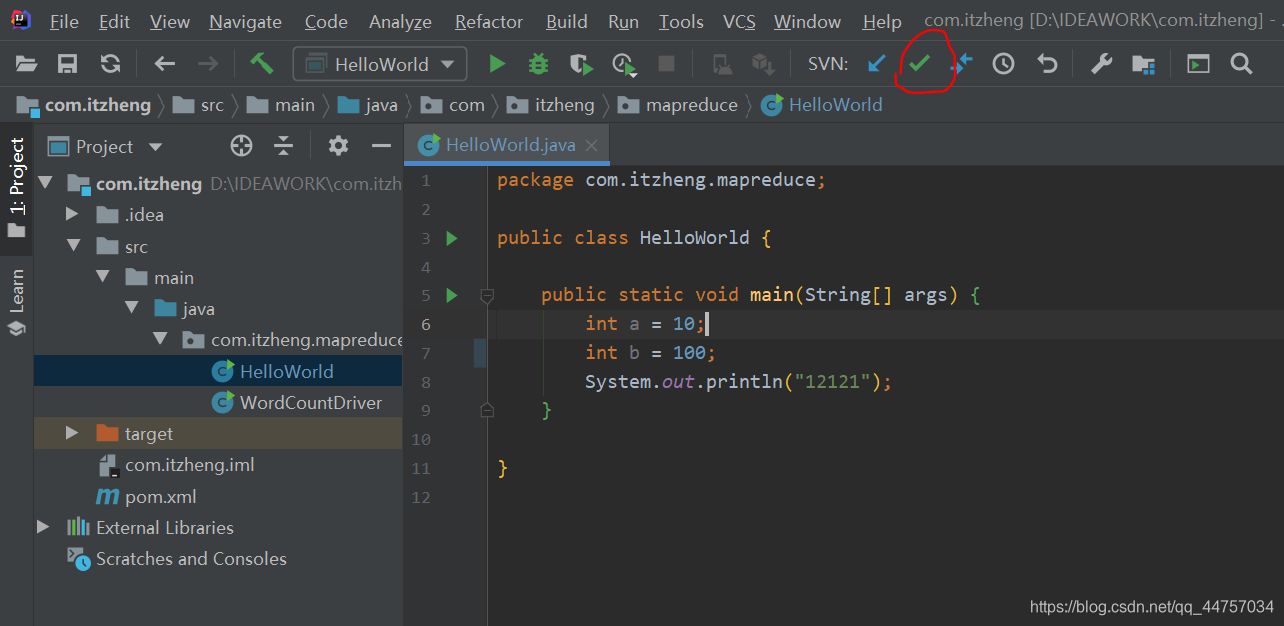Start debugging with the Debug bug icon
This screenshot has width=1284, height=626.
tap(539, 65)
